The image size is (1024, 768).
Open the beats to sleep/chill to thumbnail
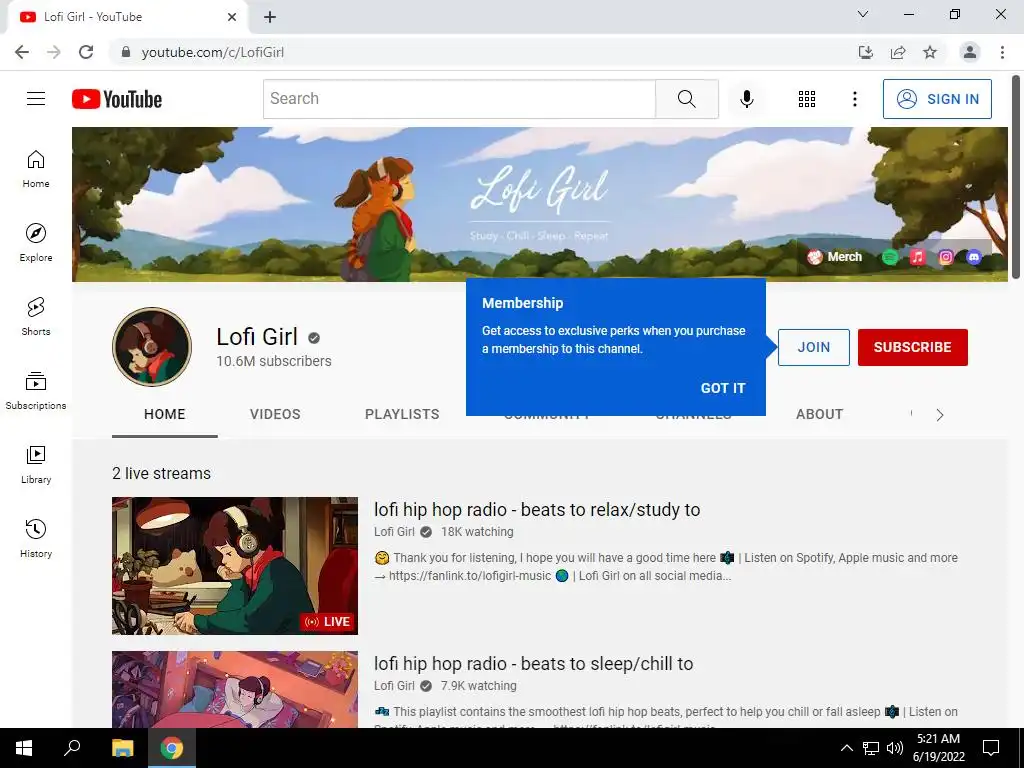click(235, 690)
